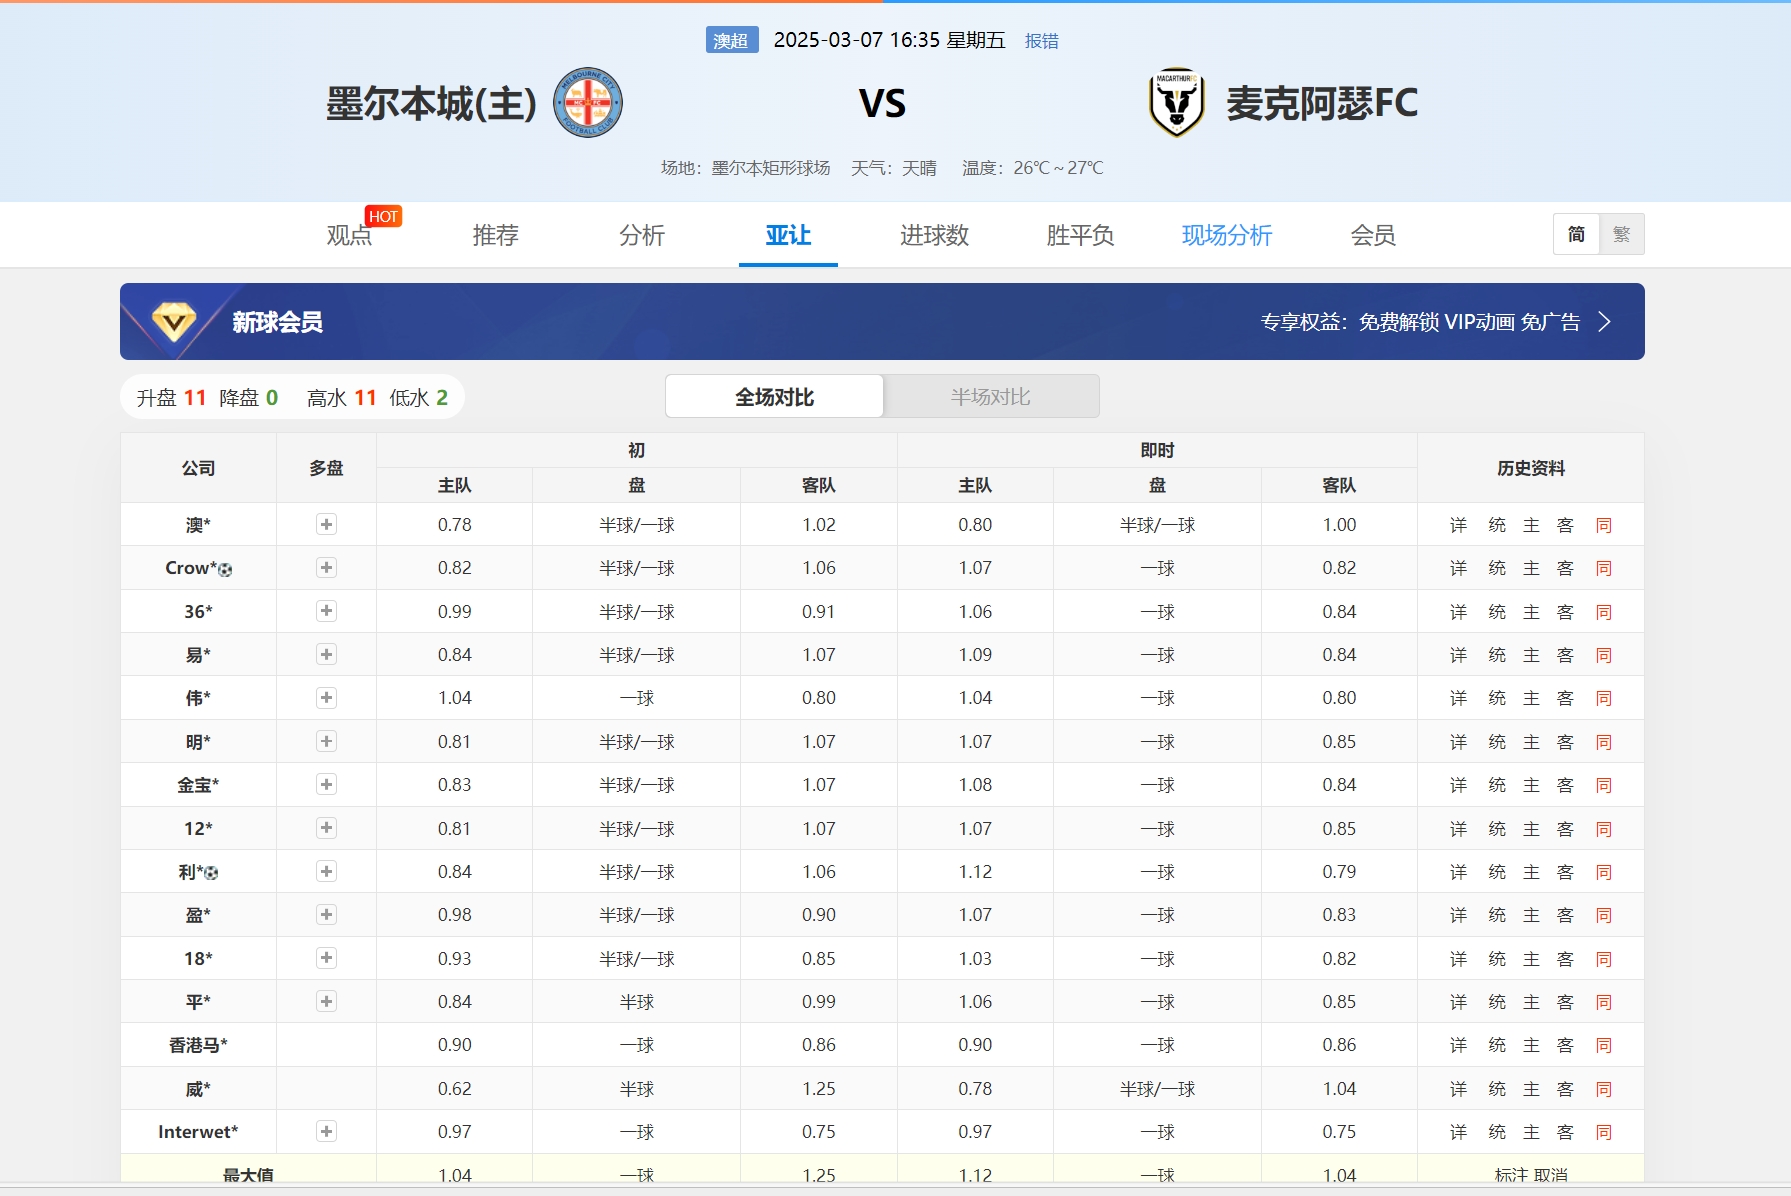1791x1196 pixels.
Task: Expand multi-handicap plus for 12* row
Action: 326,828
